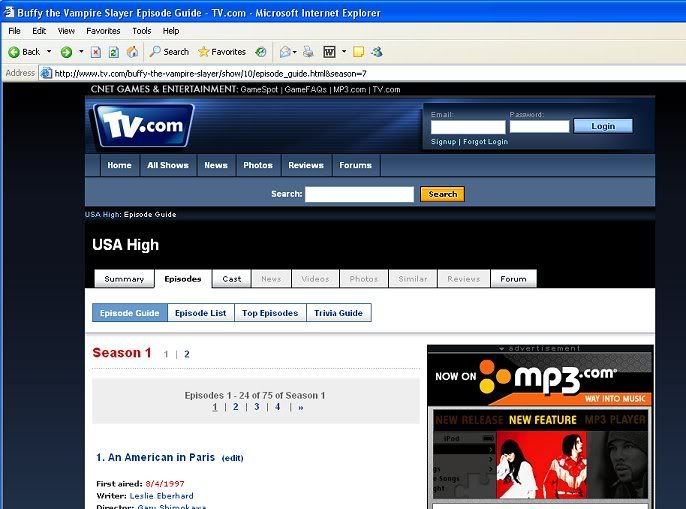Switch to the Cast show tab

[232, 279]
